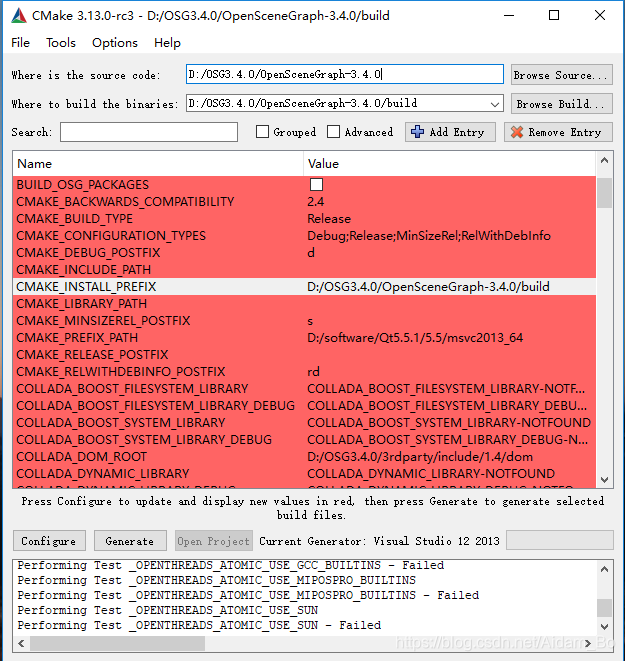
Task: Toggle the Grouped checkbox
Action: click(x=262, y=132)
